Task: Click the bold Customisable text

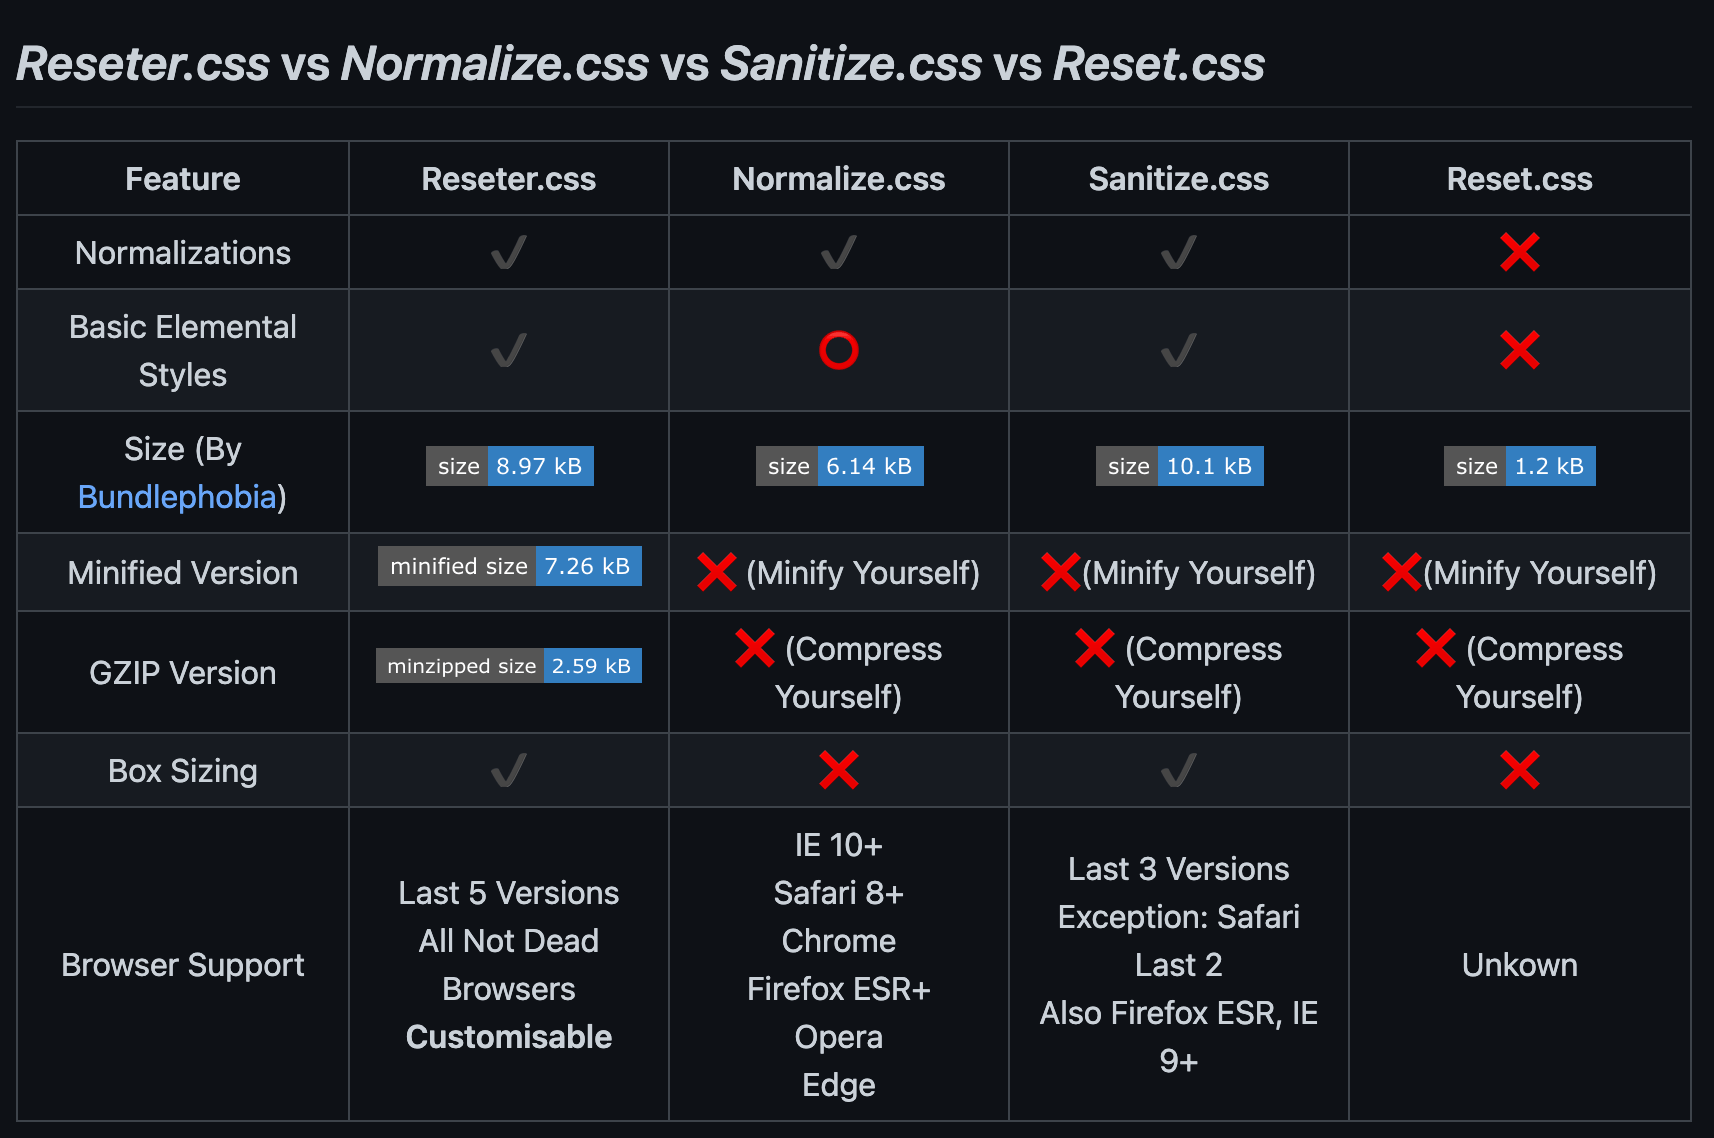Action: tap(508, 1037)
